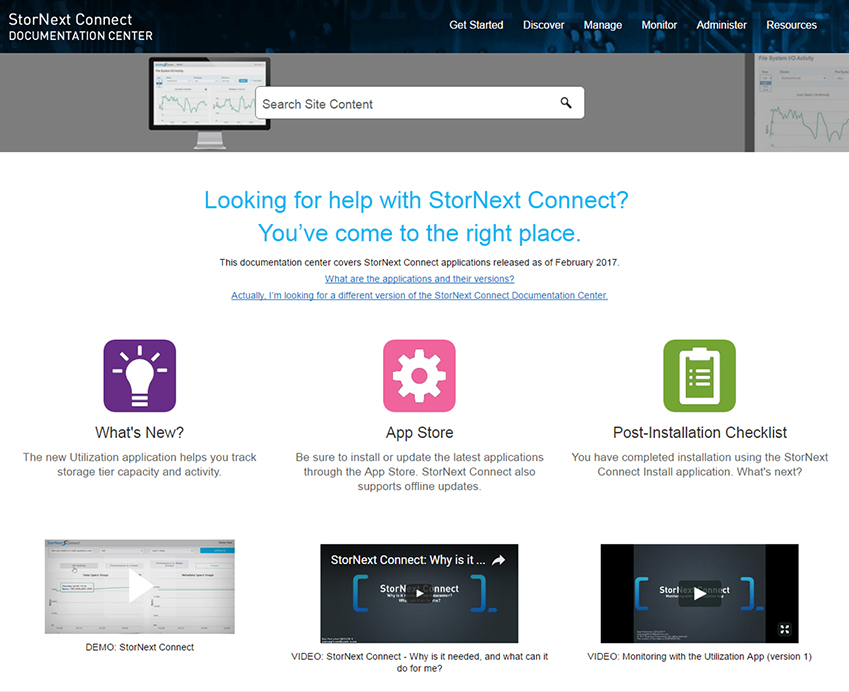Expand the Utilization App video to fullscreen
Viewport: 849px width, 692px height.
point(785,629)
